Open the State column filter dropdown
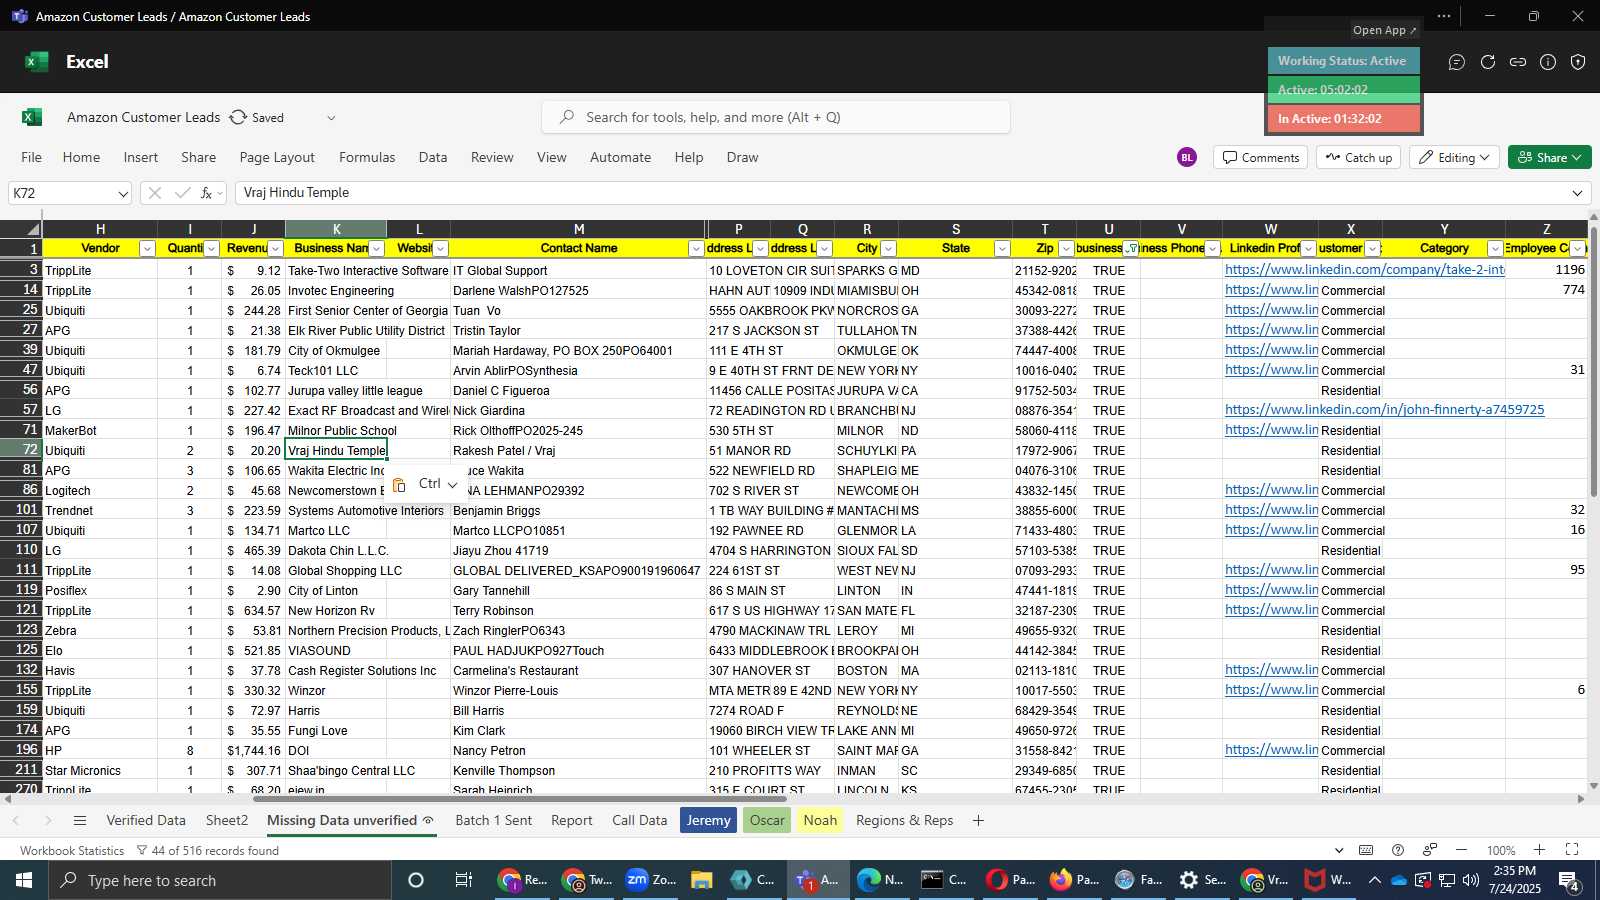Screen dimensions: 1600x900 coord(1002,249)
